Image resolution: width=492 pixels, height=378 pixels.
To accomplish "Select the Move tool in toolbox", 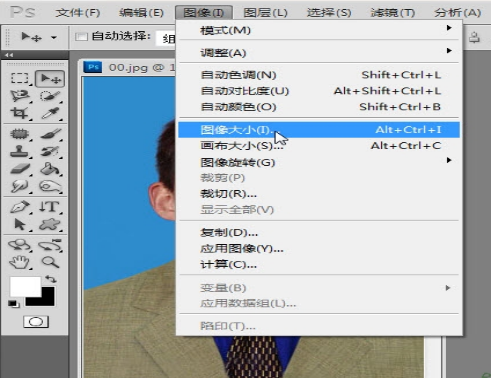I will tap(50, 79).
